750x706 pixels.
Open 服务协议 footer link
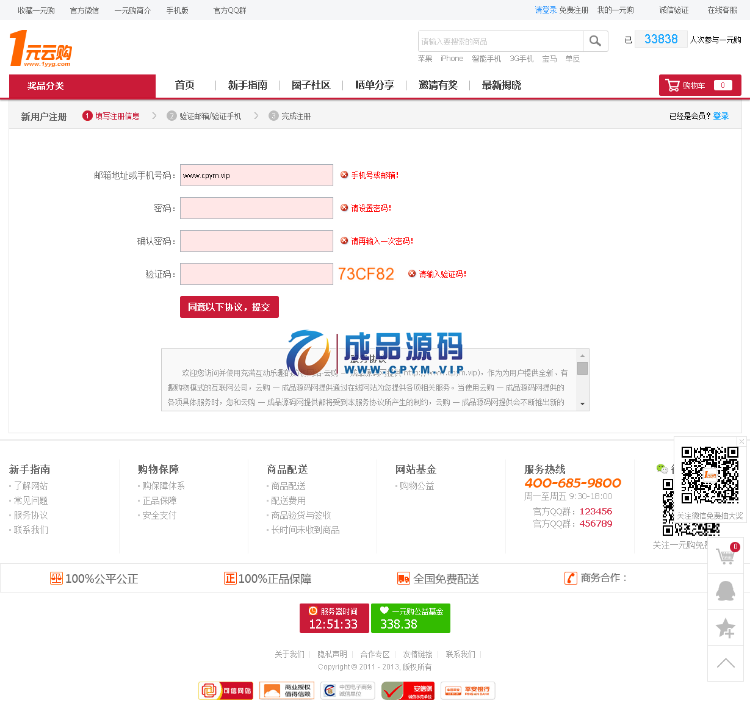(x=31, y=515)
